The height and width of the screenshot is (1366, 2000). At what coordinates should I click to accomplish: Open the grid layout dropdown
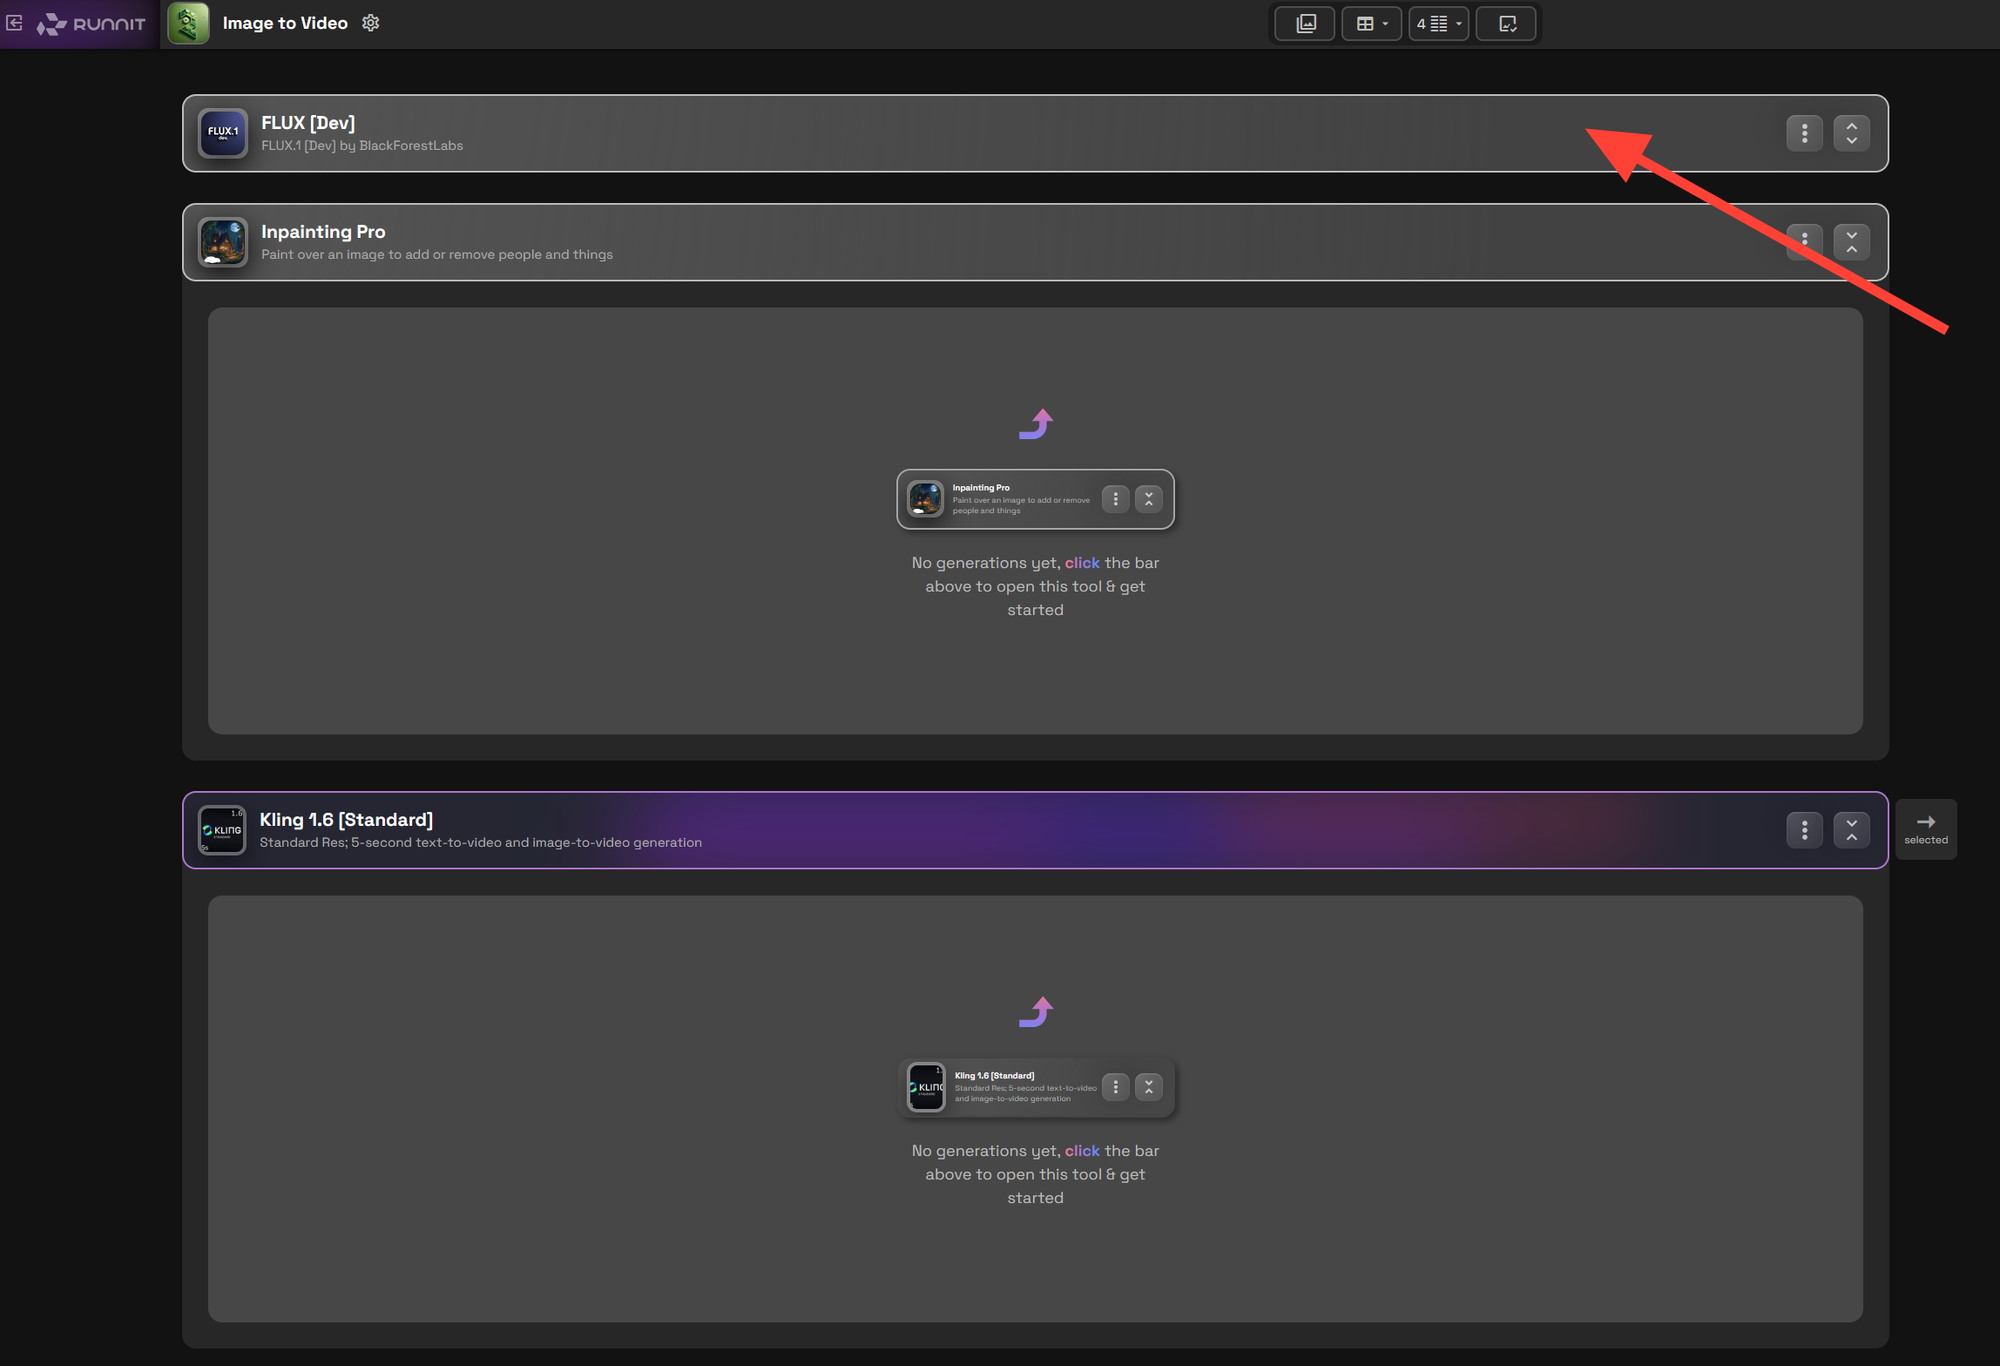pos(1371,23)
